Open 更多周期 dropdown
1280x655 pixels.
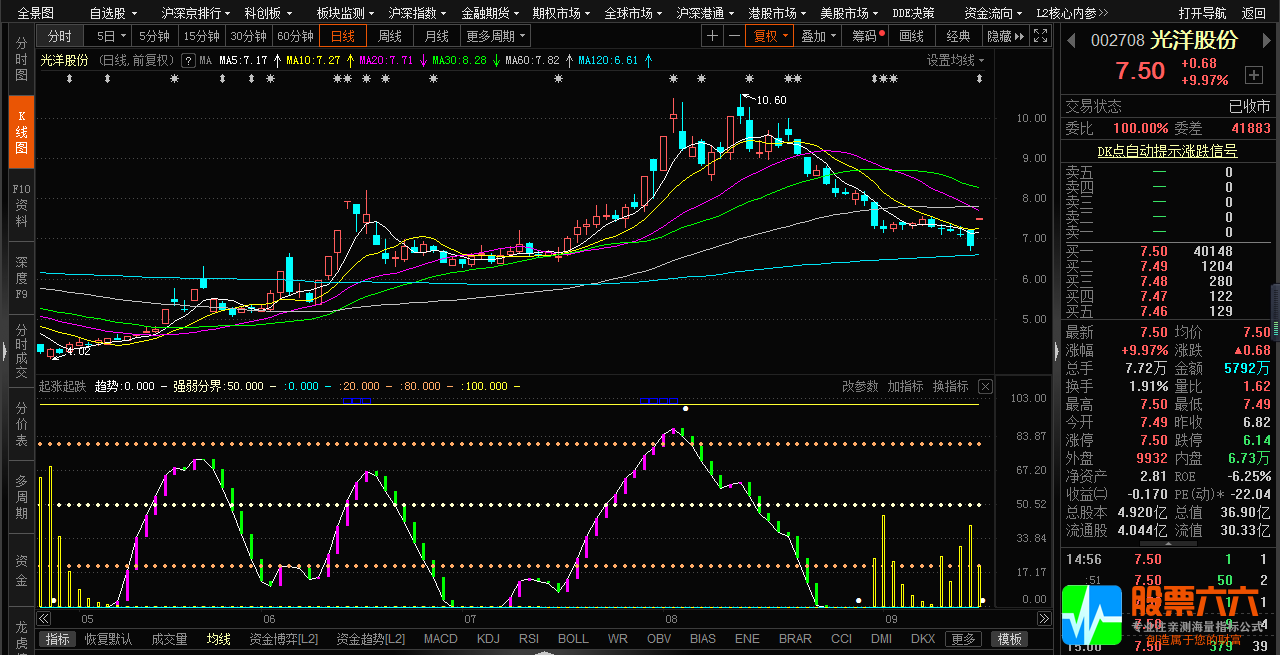tap(495, 36)
